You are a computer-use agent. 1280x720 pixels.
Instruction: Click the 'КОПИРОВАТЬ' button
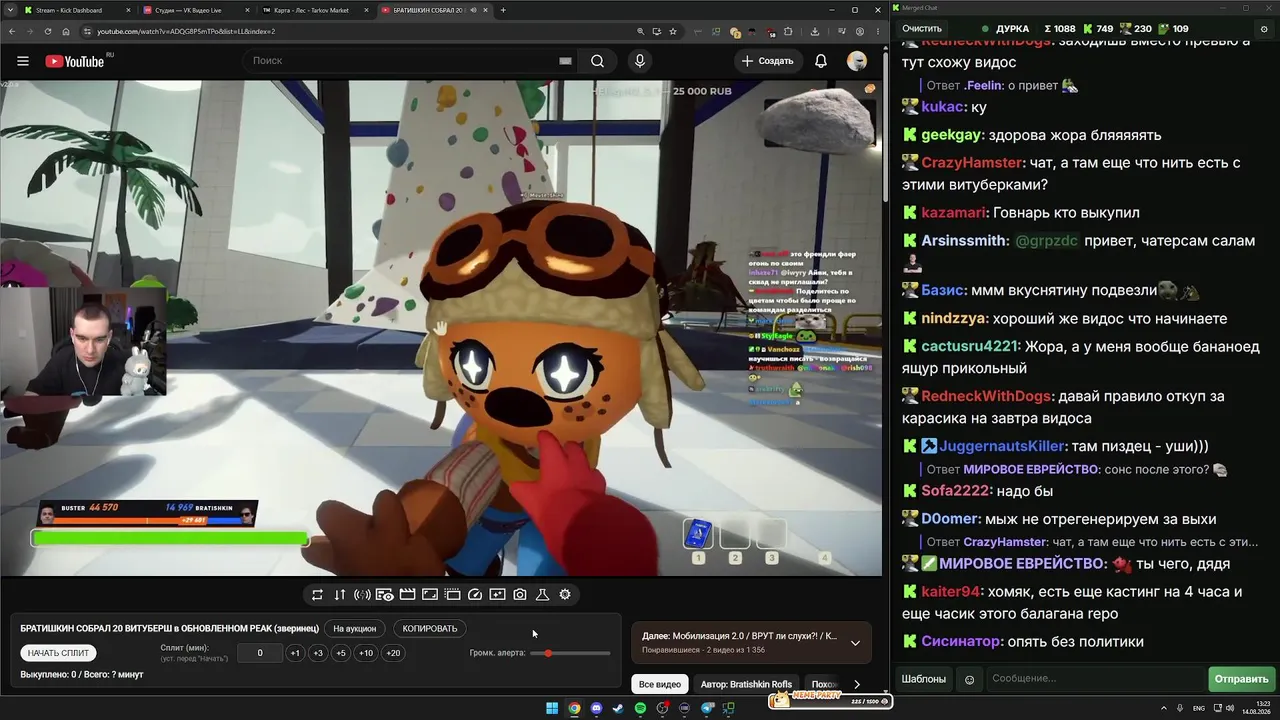[x=430, y=629]
